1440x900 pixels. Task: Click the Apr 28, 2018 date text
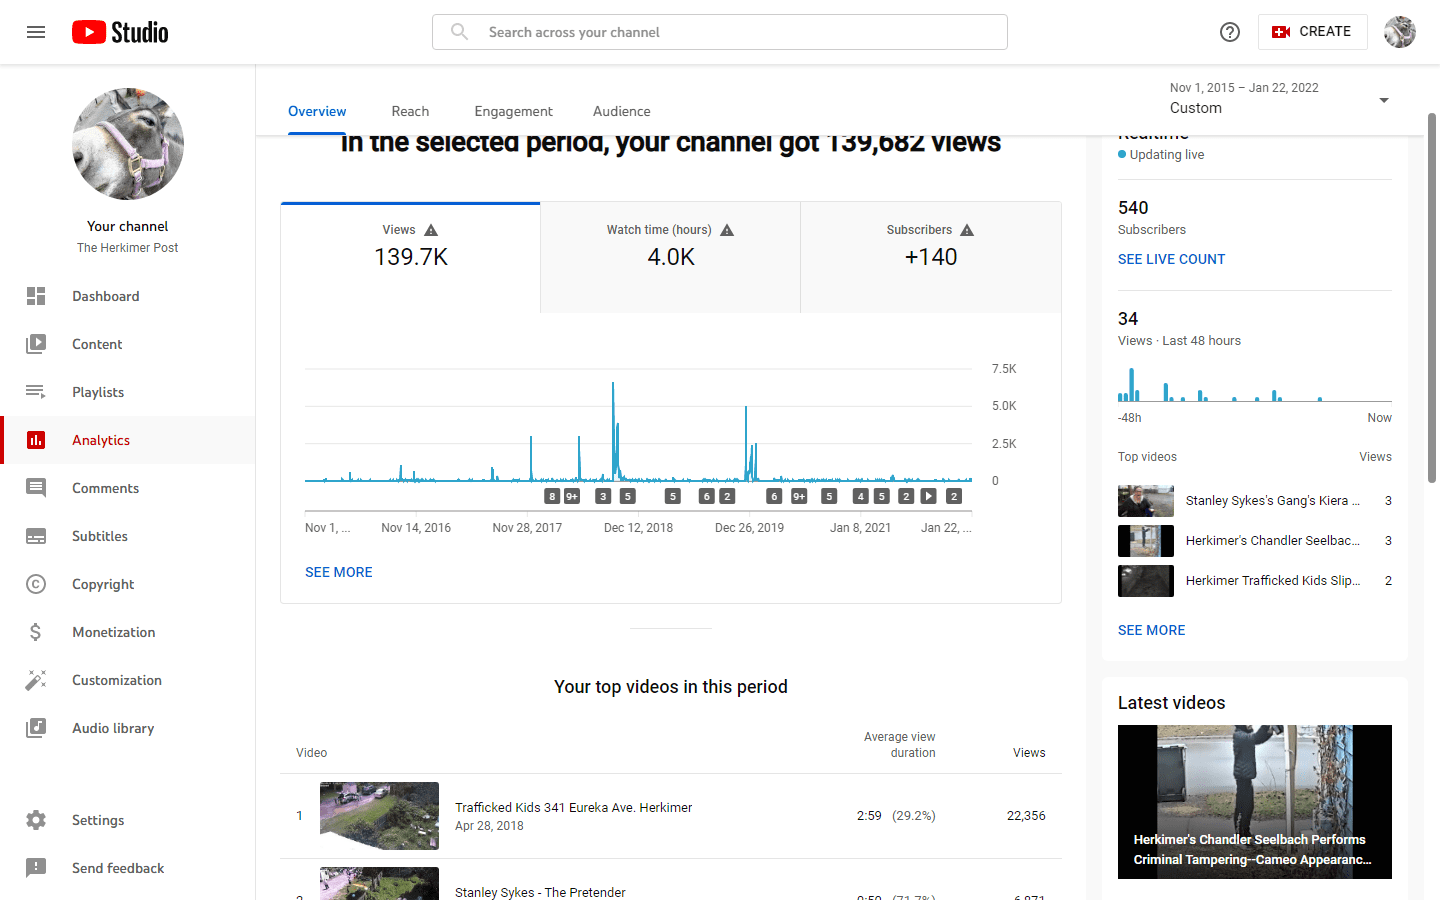point(489,826)
